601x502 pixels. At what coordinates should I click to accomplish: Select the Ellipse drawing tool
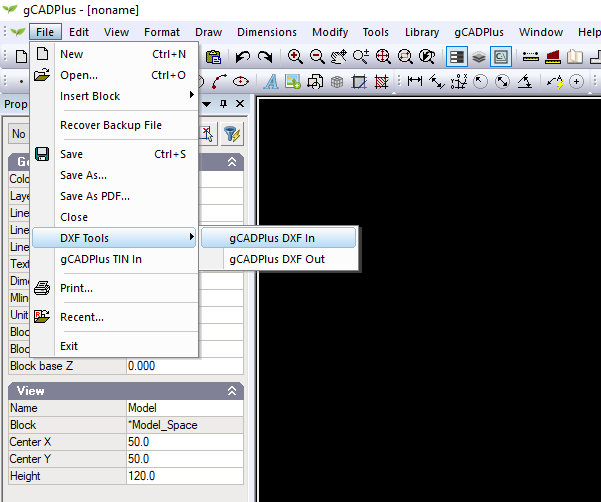(241, 81)
